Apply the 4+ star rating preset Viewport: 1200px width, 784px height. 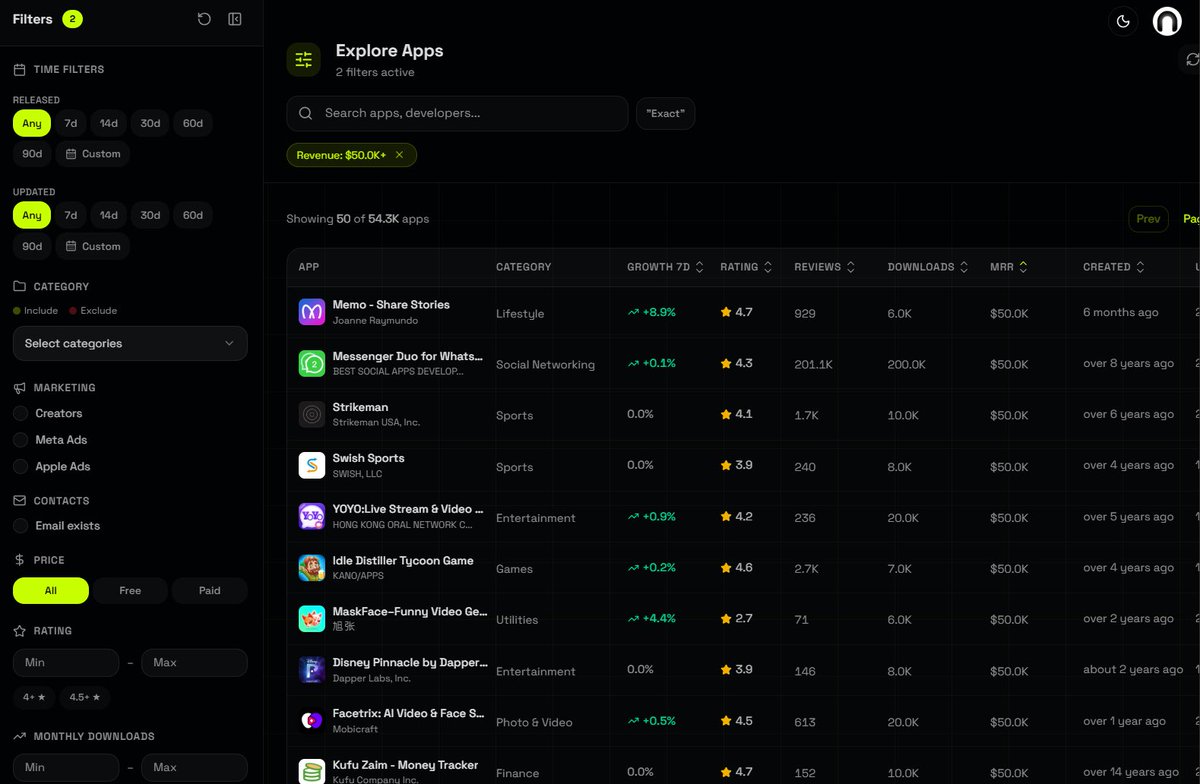[x=34, y=697]
